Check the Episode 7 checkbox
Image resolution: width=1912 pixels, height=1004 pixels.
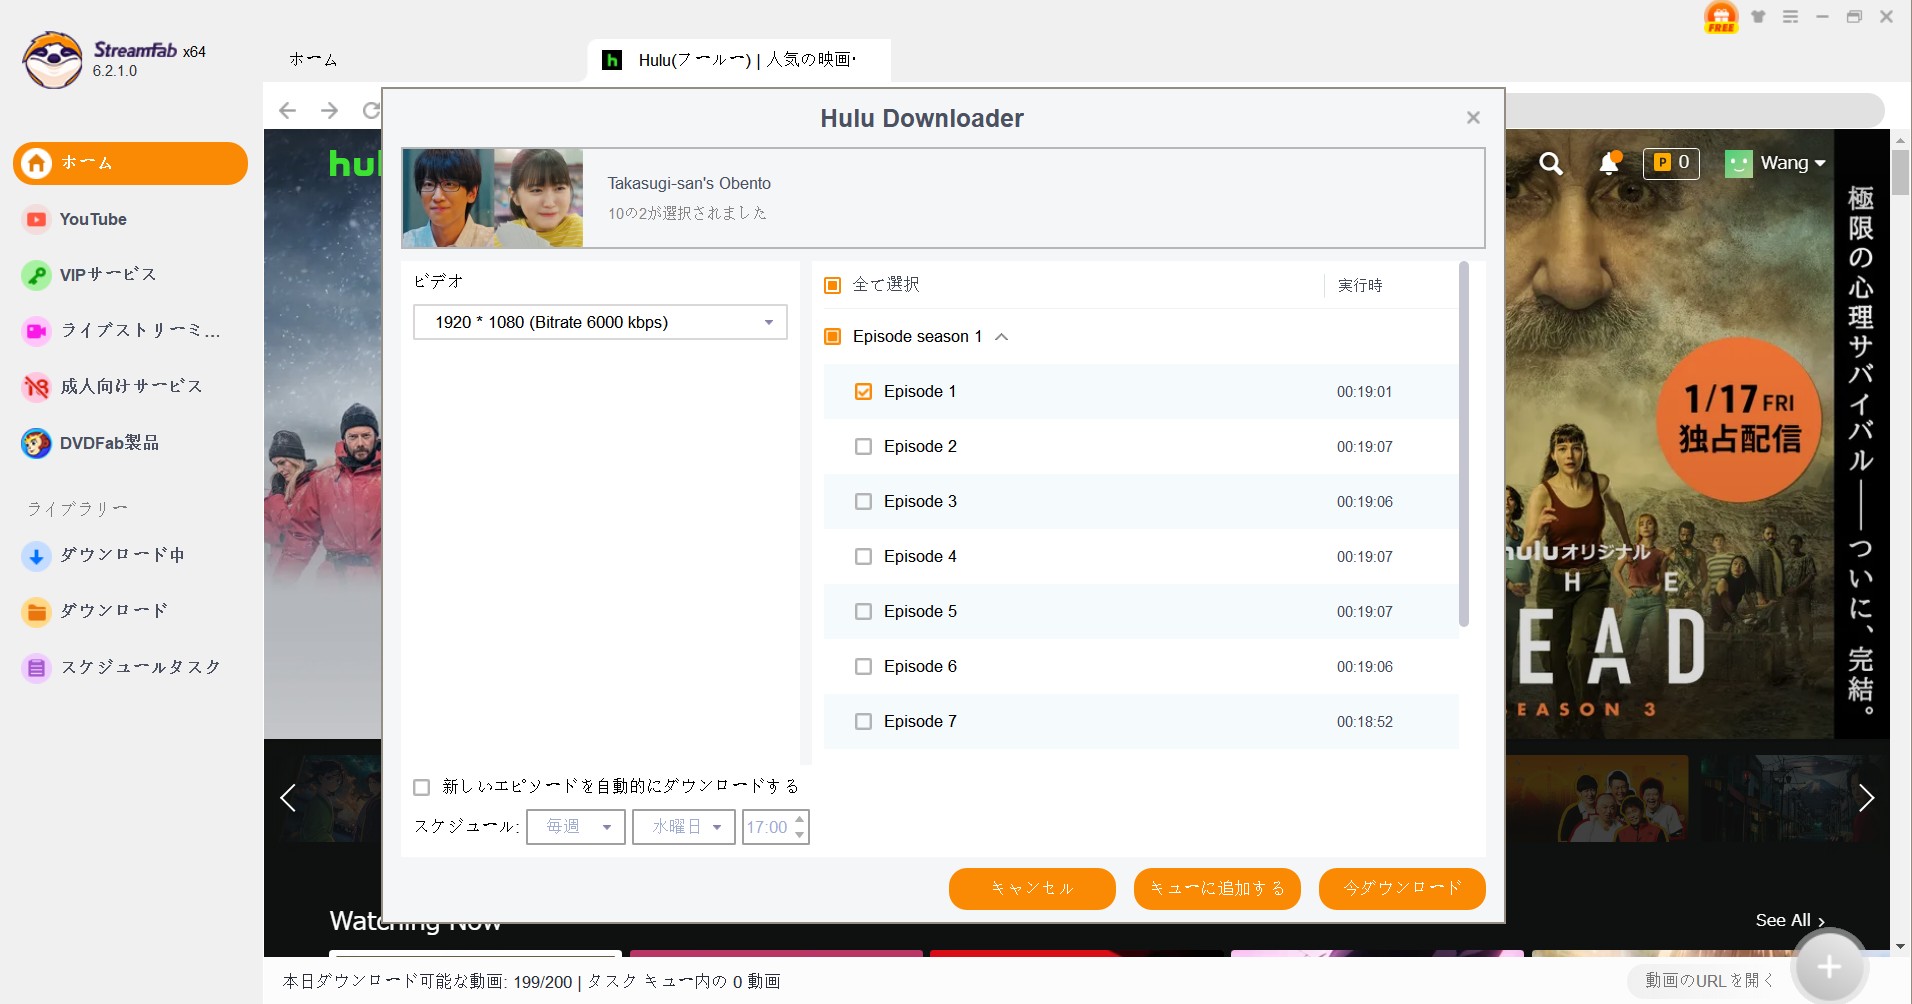[863, 722]
